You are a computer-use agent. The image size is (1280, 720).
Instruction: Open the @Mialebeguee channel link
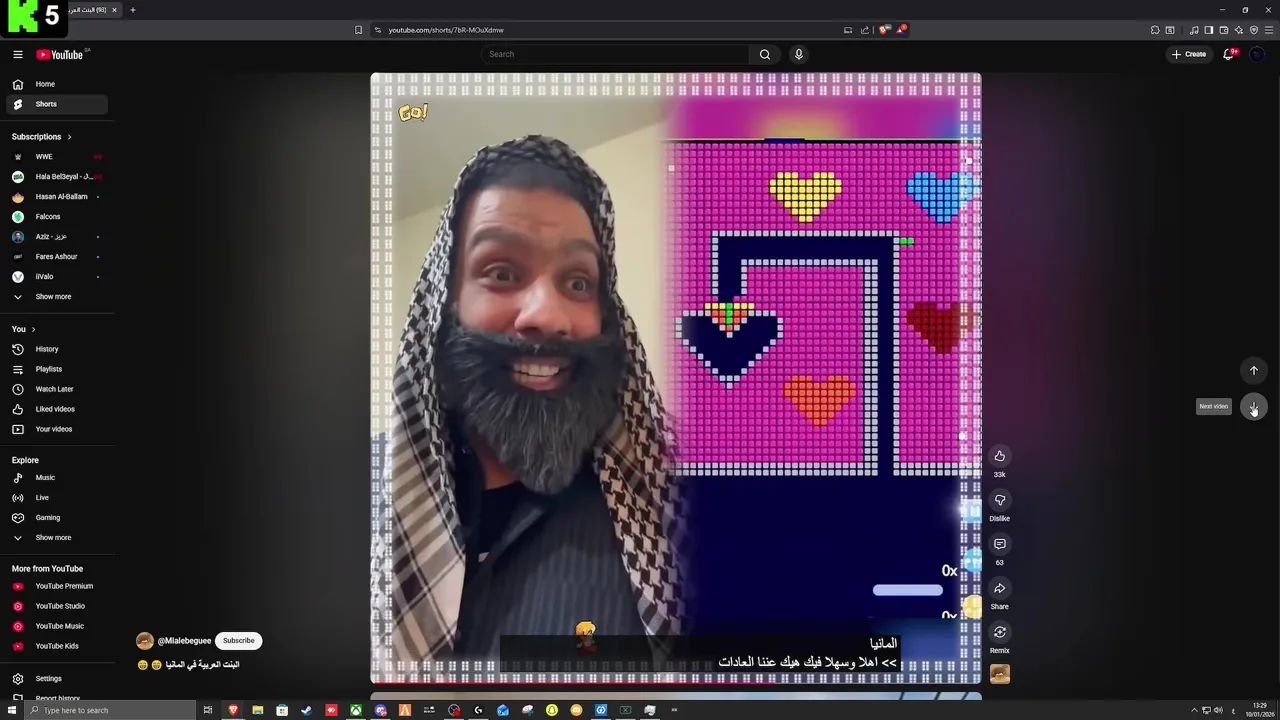(x=184, y=641)
